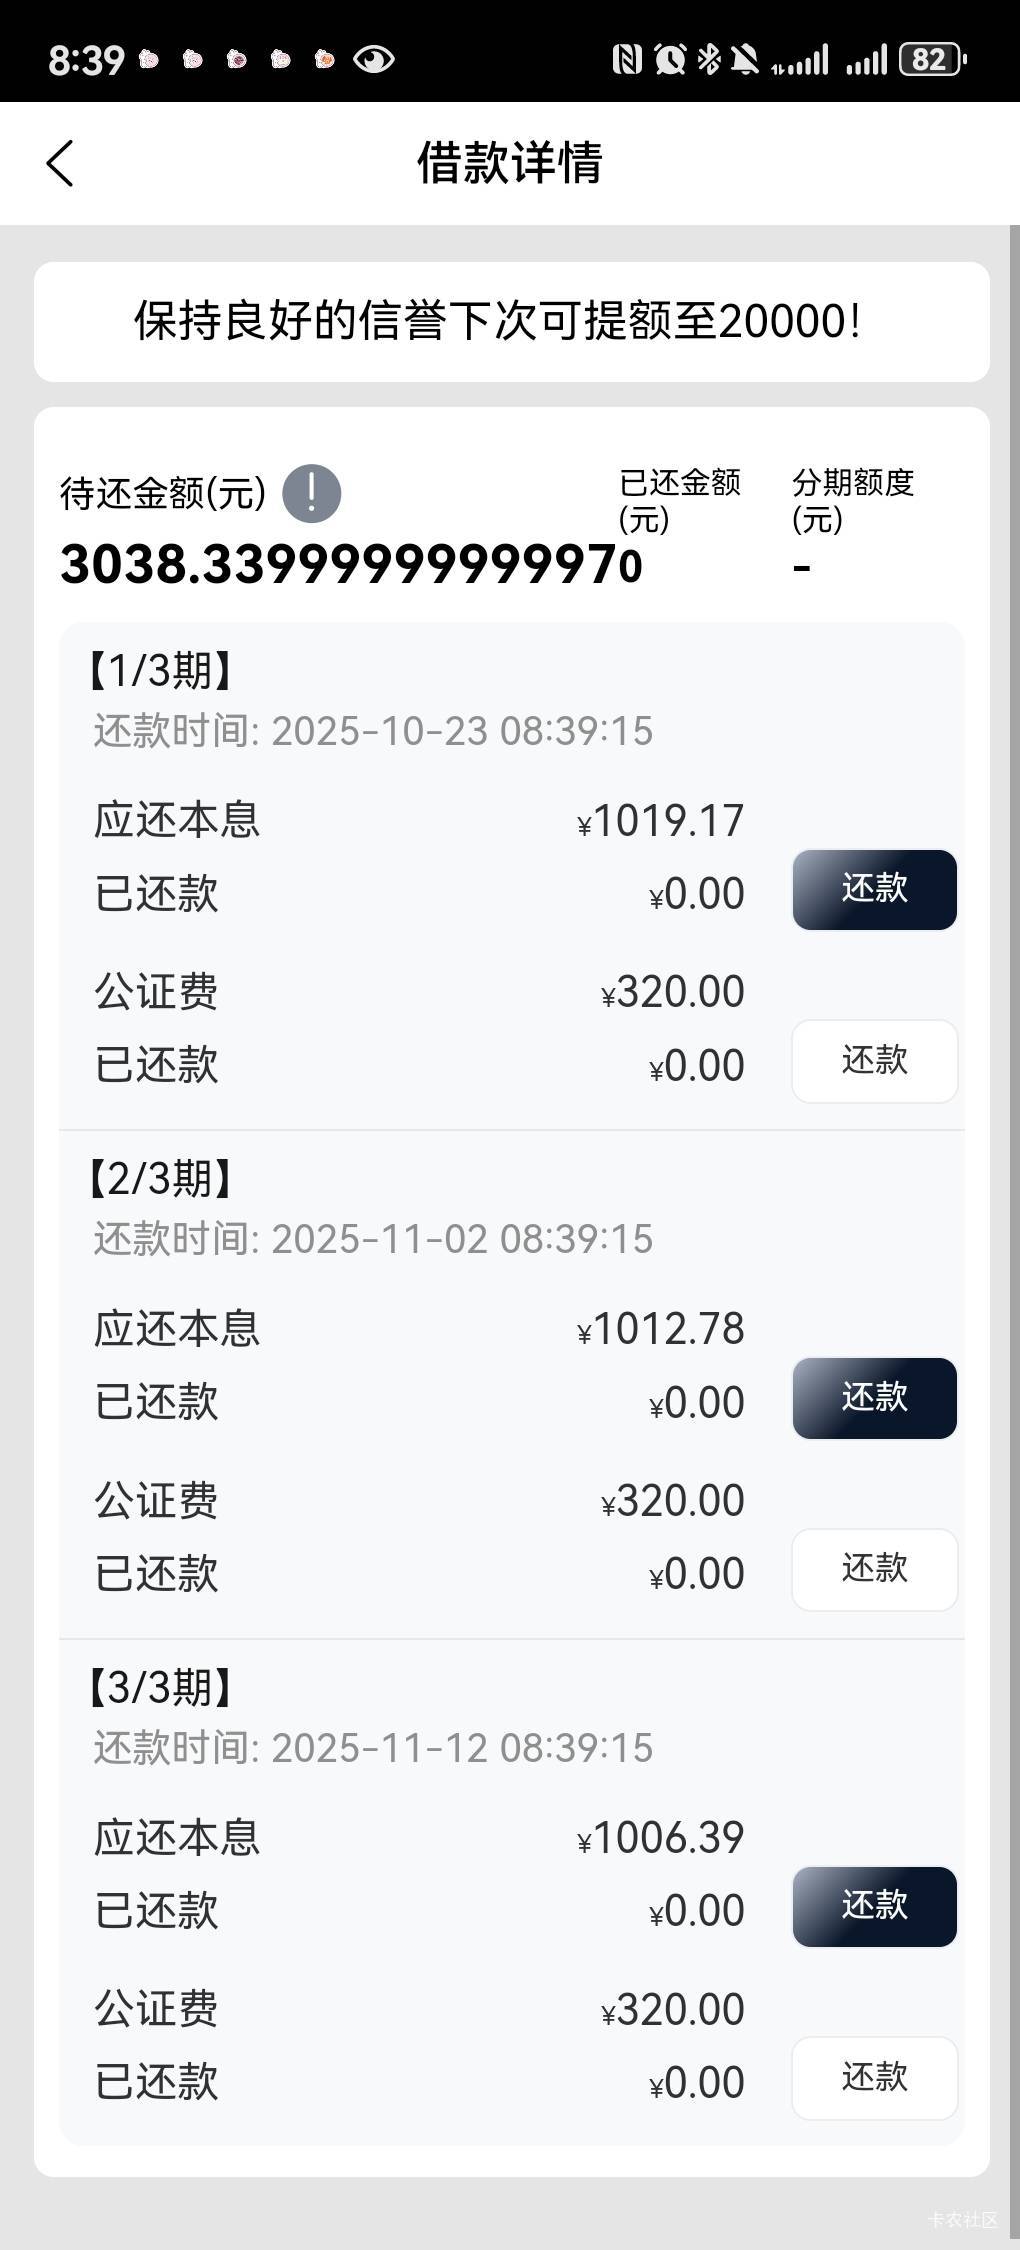The width and height of the screenshot is (1020, 2250).
Task: Tap the muted bell notification icon
Action: pyautogui.click(x=744, y=60)
